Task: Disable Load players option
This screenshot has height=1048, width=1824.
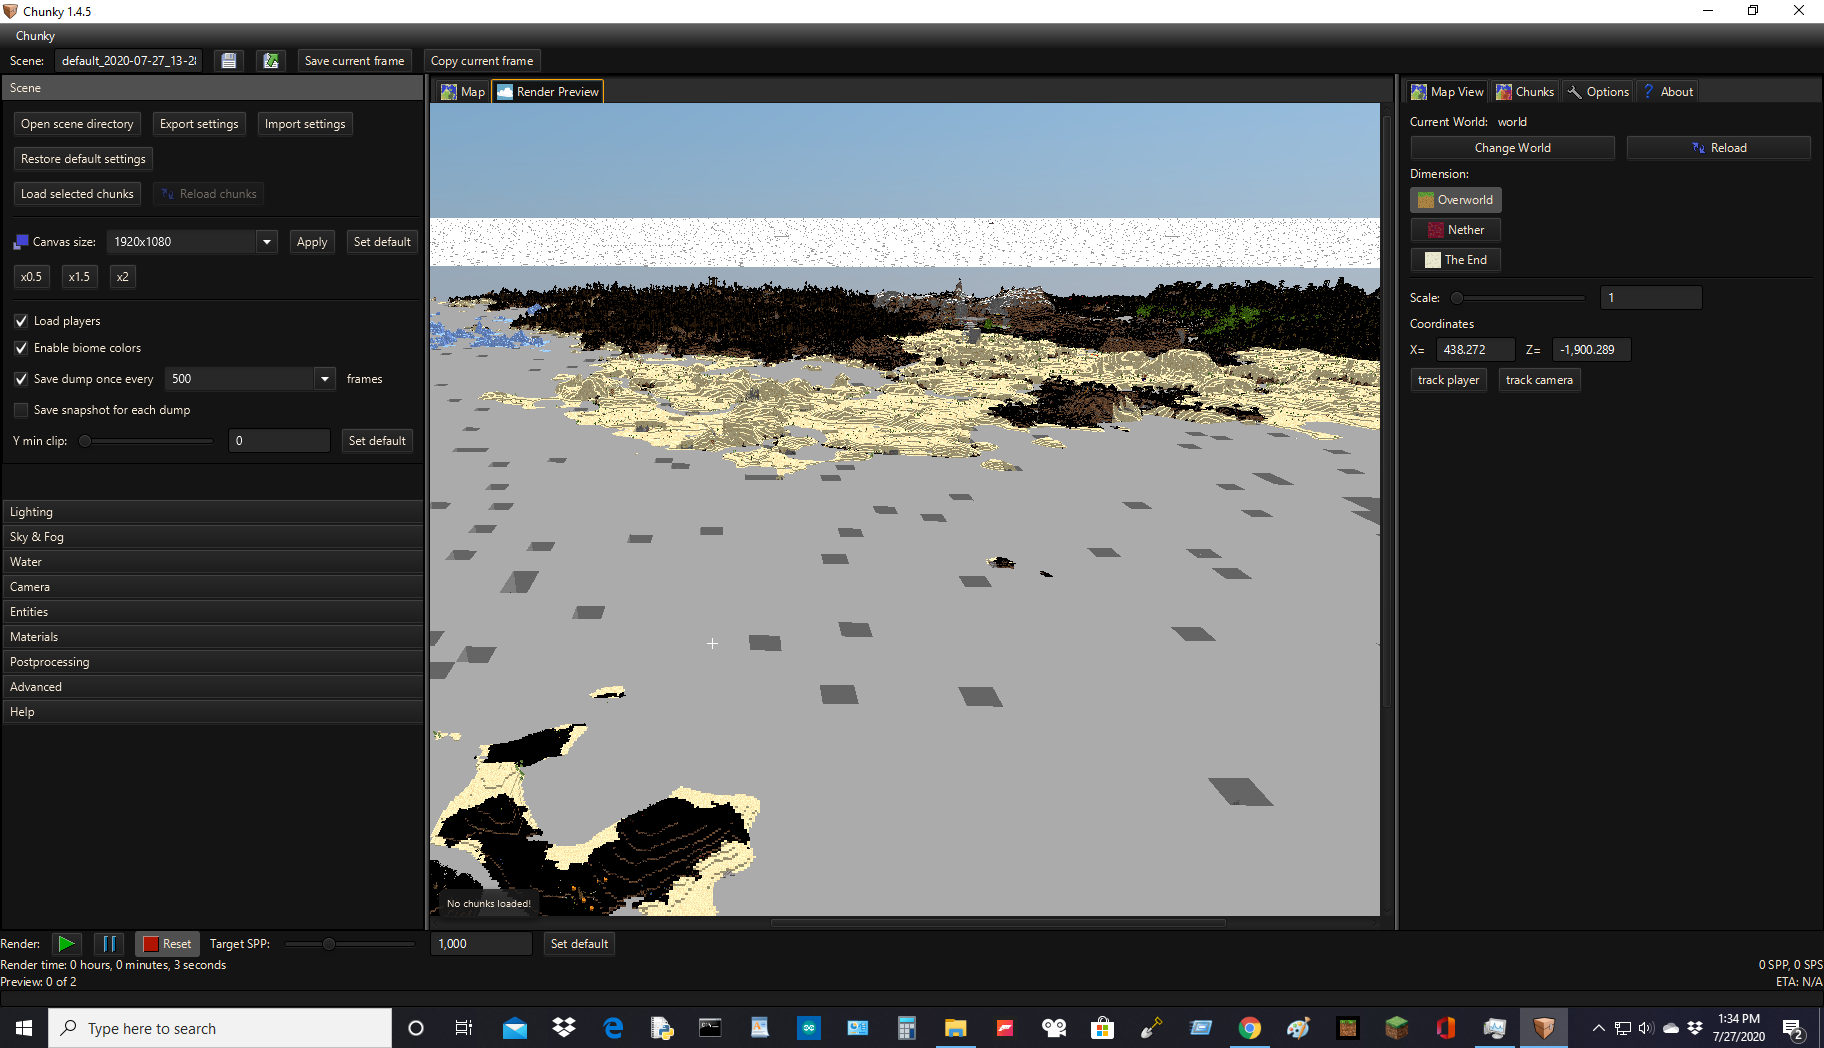Action: coord(21,320)
